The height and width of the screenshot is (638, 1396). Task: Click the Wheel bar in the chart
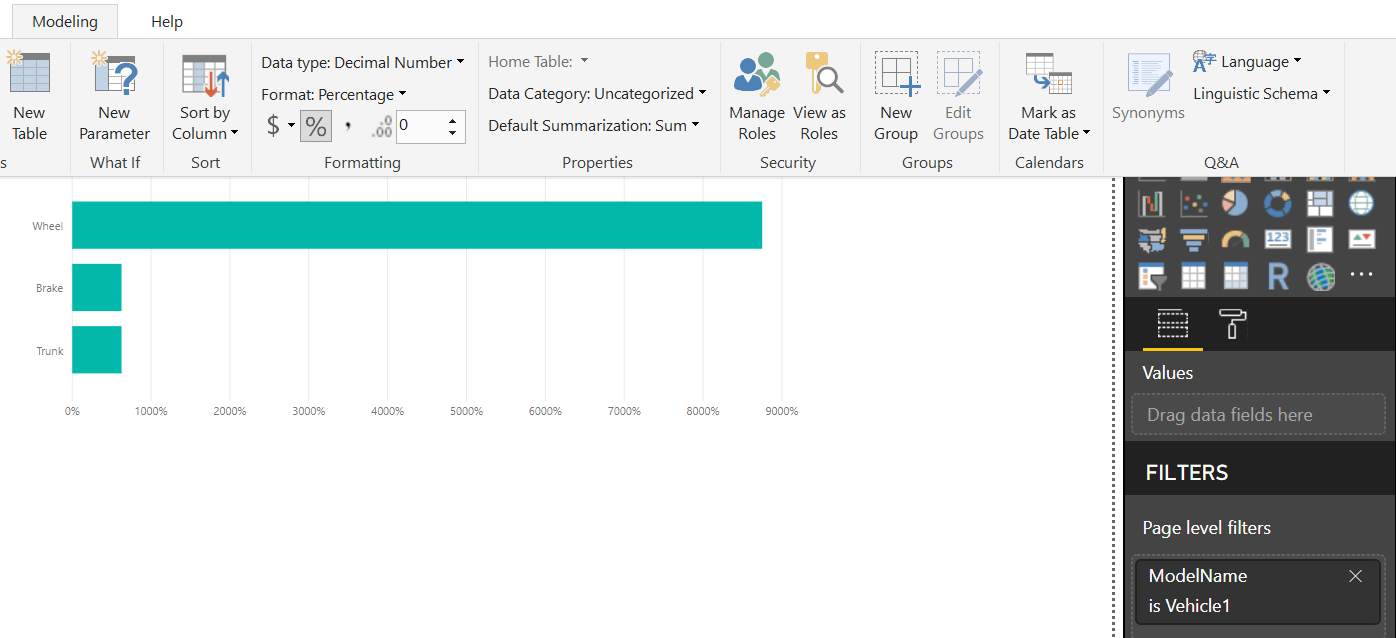tap(417, 225)
